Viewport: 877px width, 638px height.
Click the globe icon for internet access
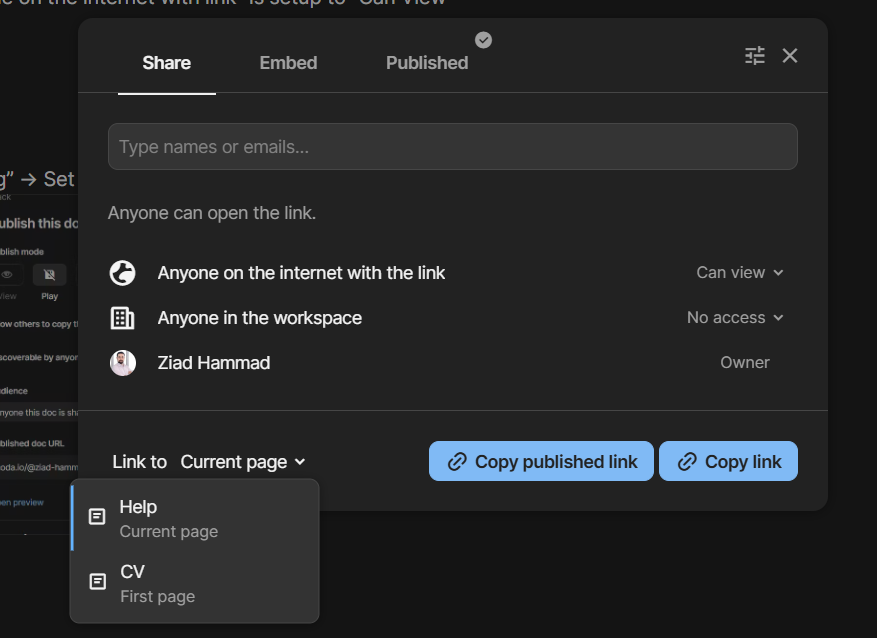pyautogui.click(x=122, y=273)
